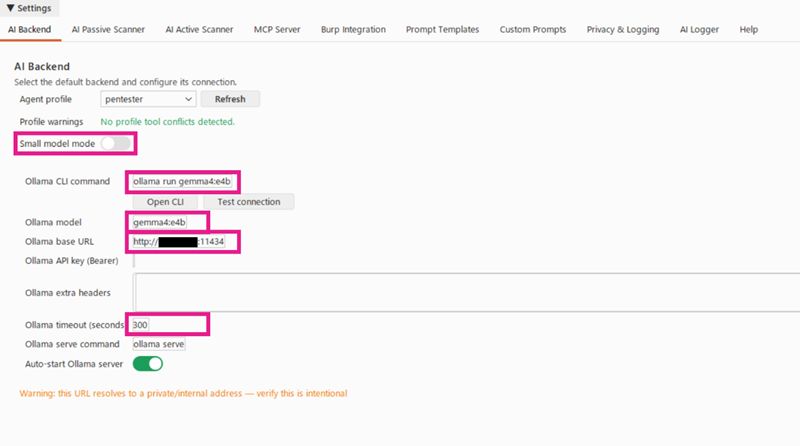Click the 'Select the default backend' description text
Screen dimensions: 800x446
coord(126,82)
